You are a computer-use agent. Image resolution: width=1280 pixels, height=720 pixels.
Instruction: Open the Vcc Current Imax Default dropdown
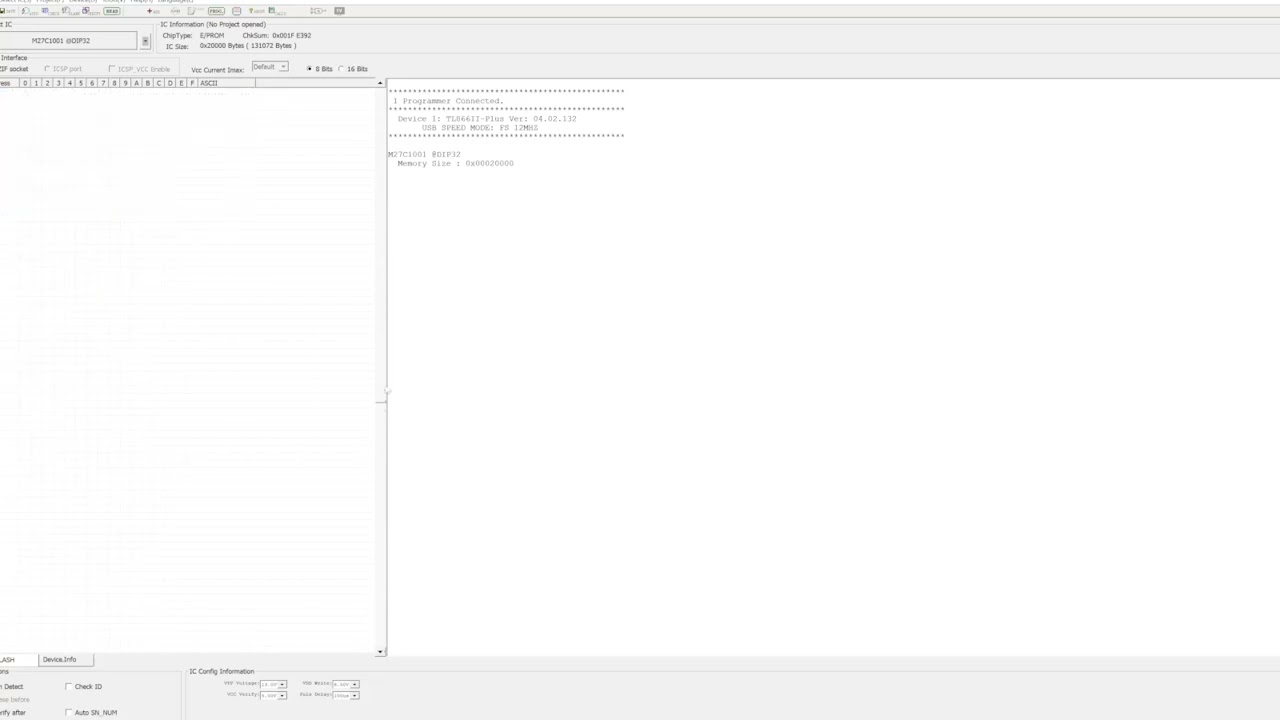click(x=270, y=67)
